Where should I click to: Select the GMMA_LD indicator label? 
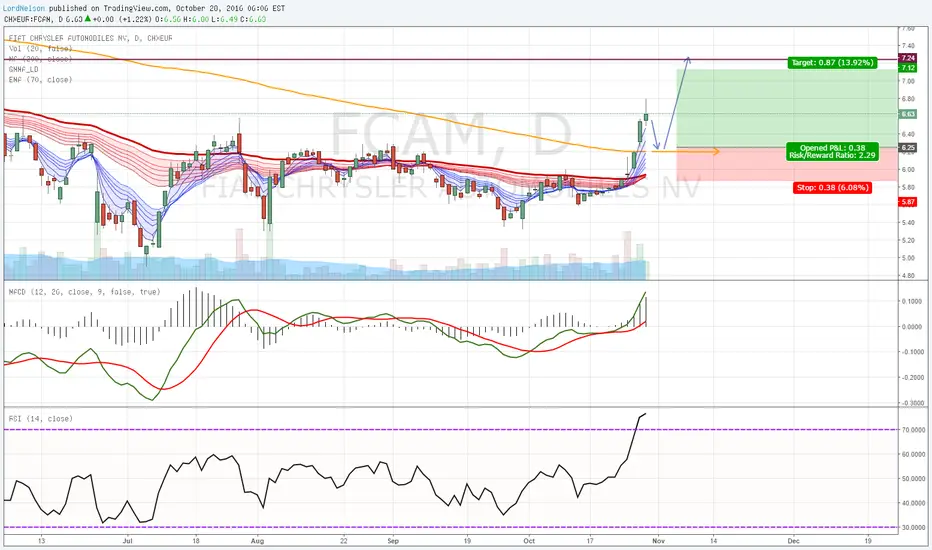(24, 70)
